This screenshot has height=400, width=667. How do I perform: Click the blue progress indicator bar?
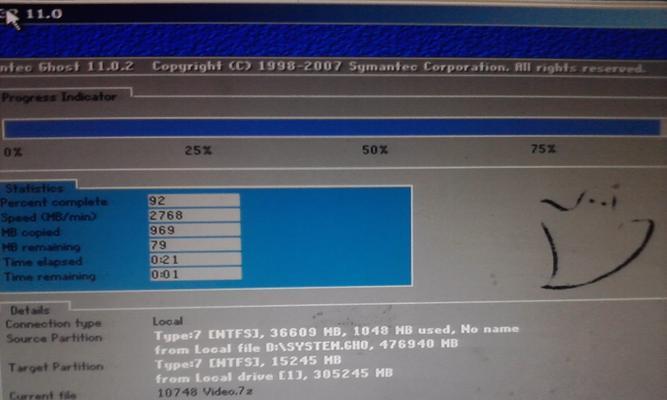[x=332, y=128]
